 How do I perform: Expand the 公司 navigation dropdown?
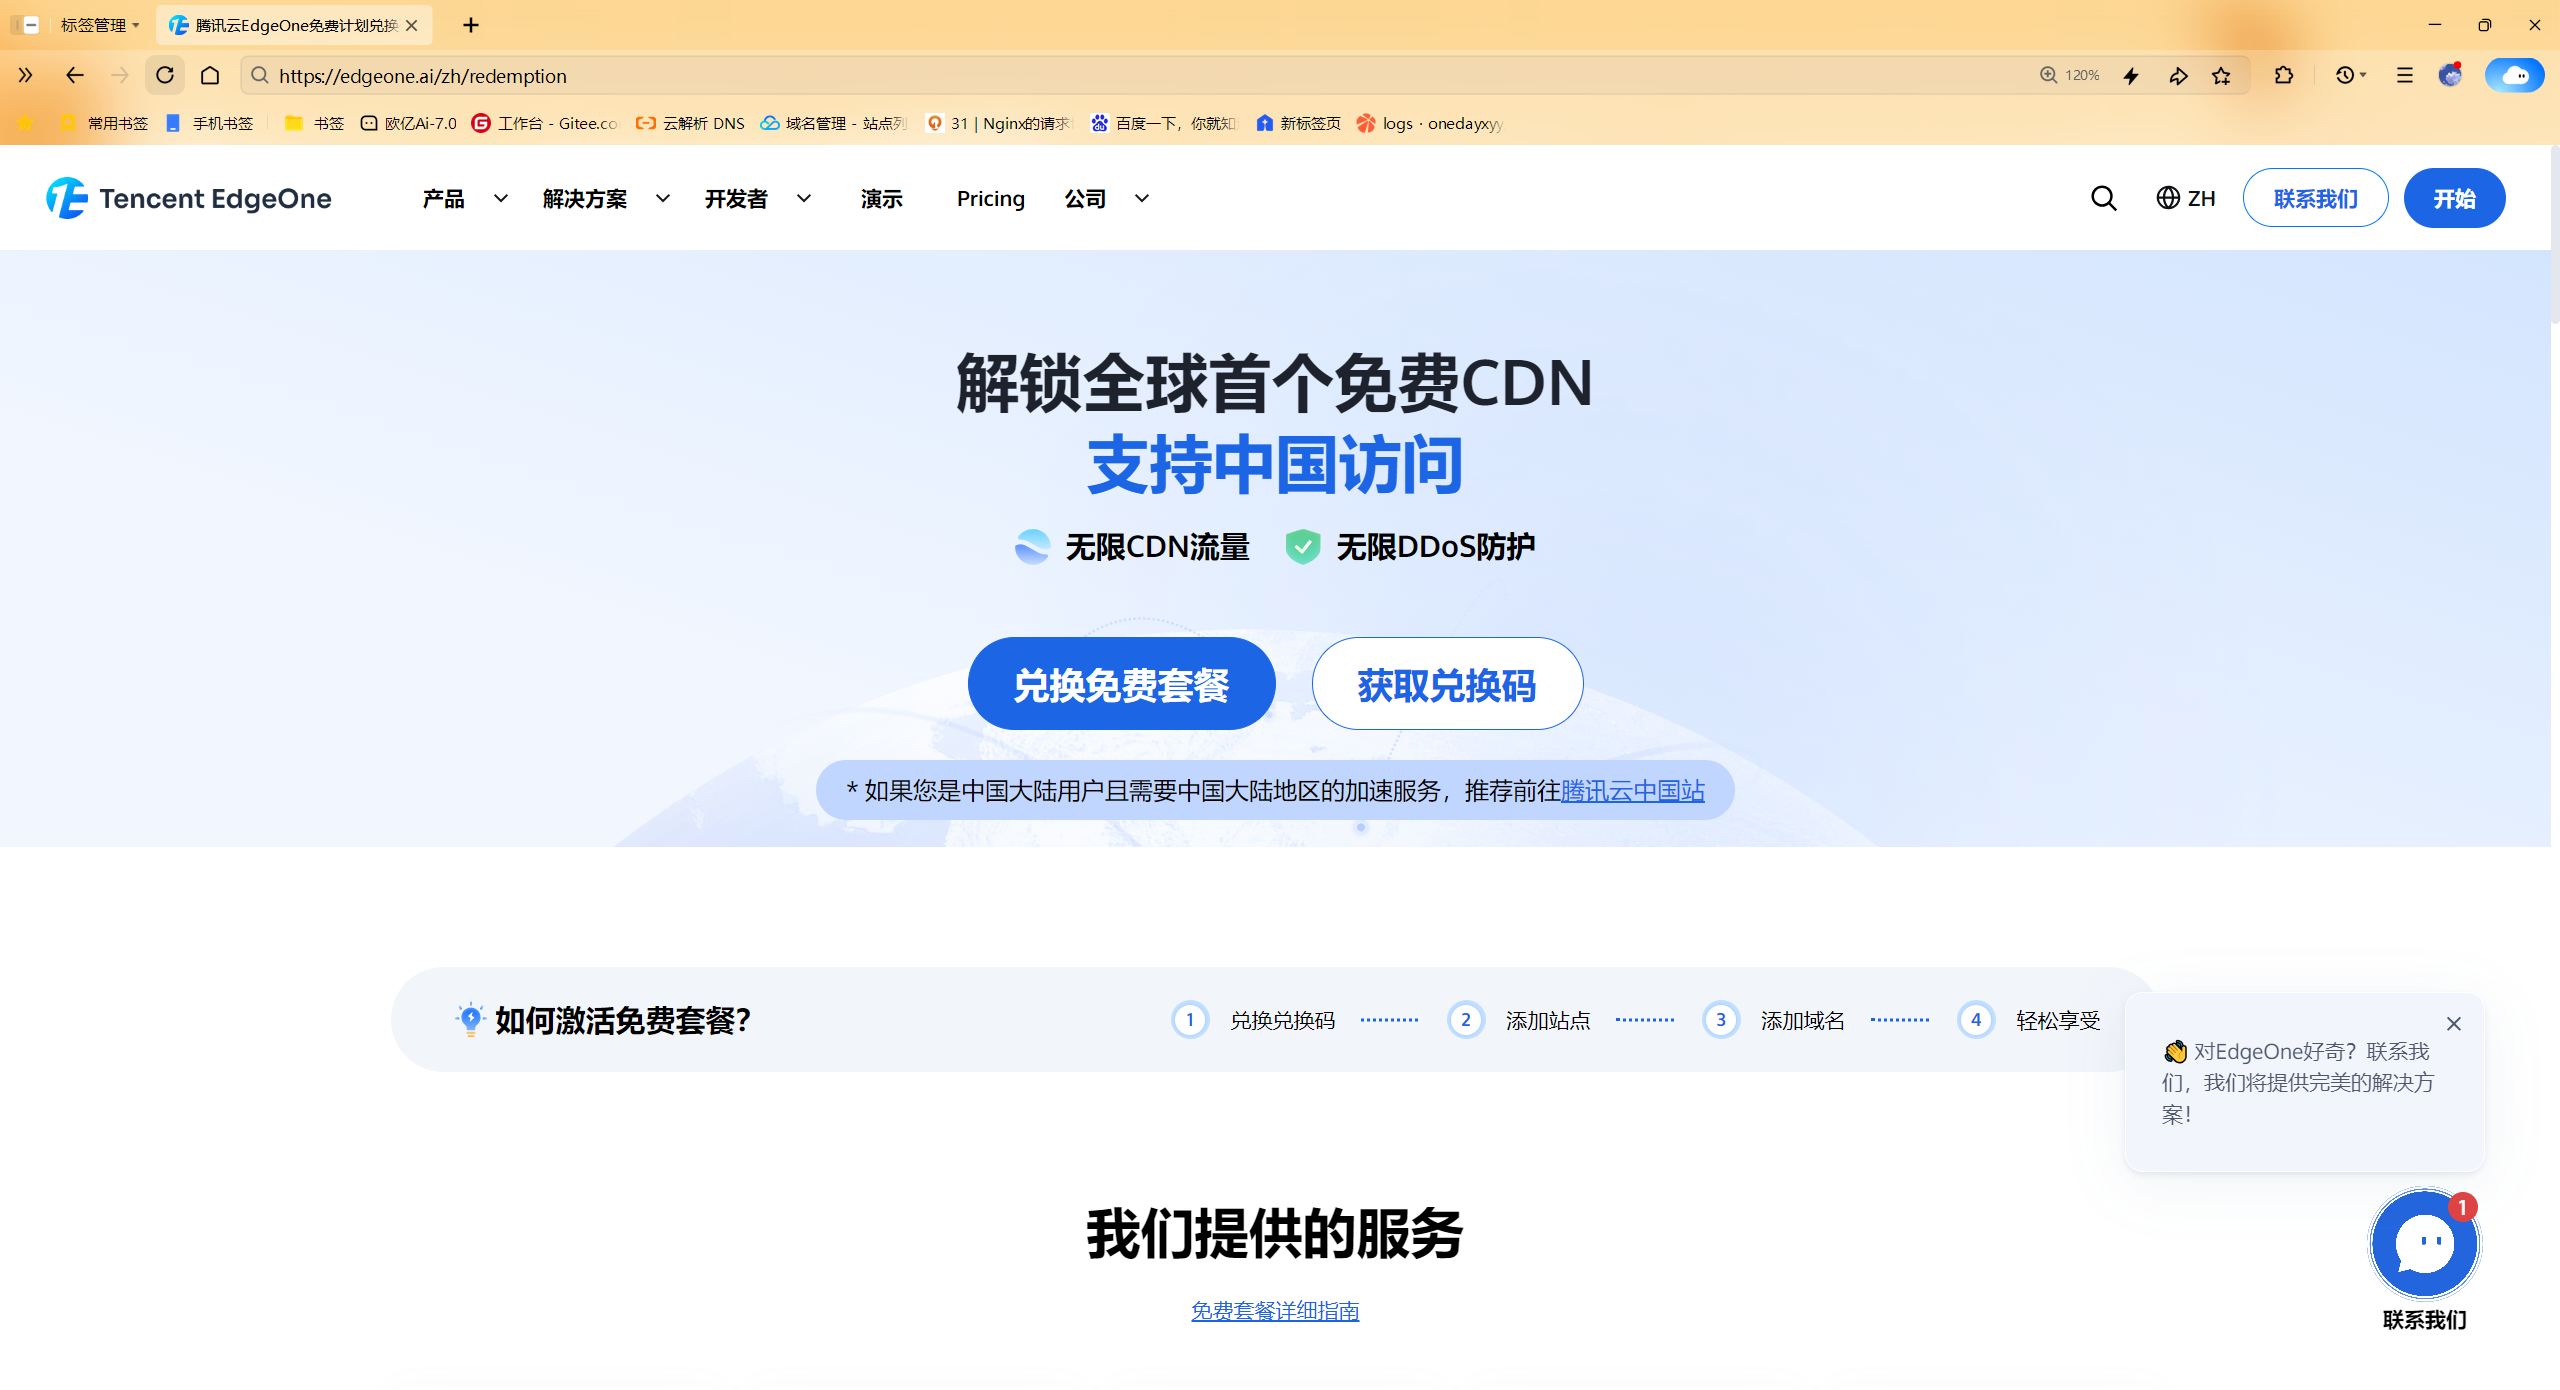[1142, 198]
